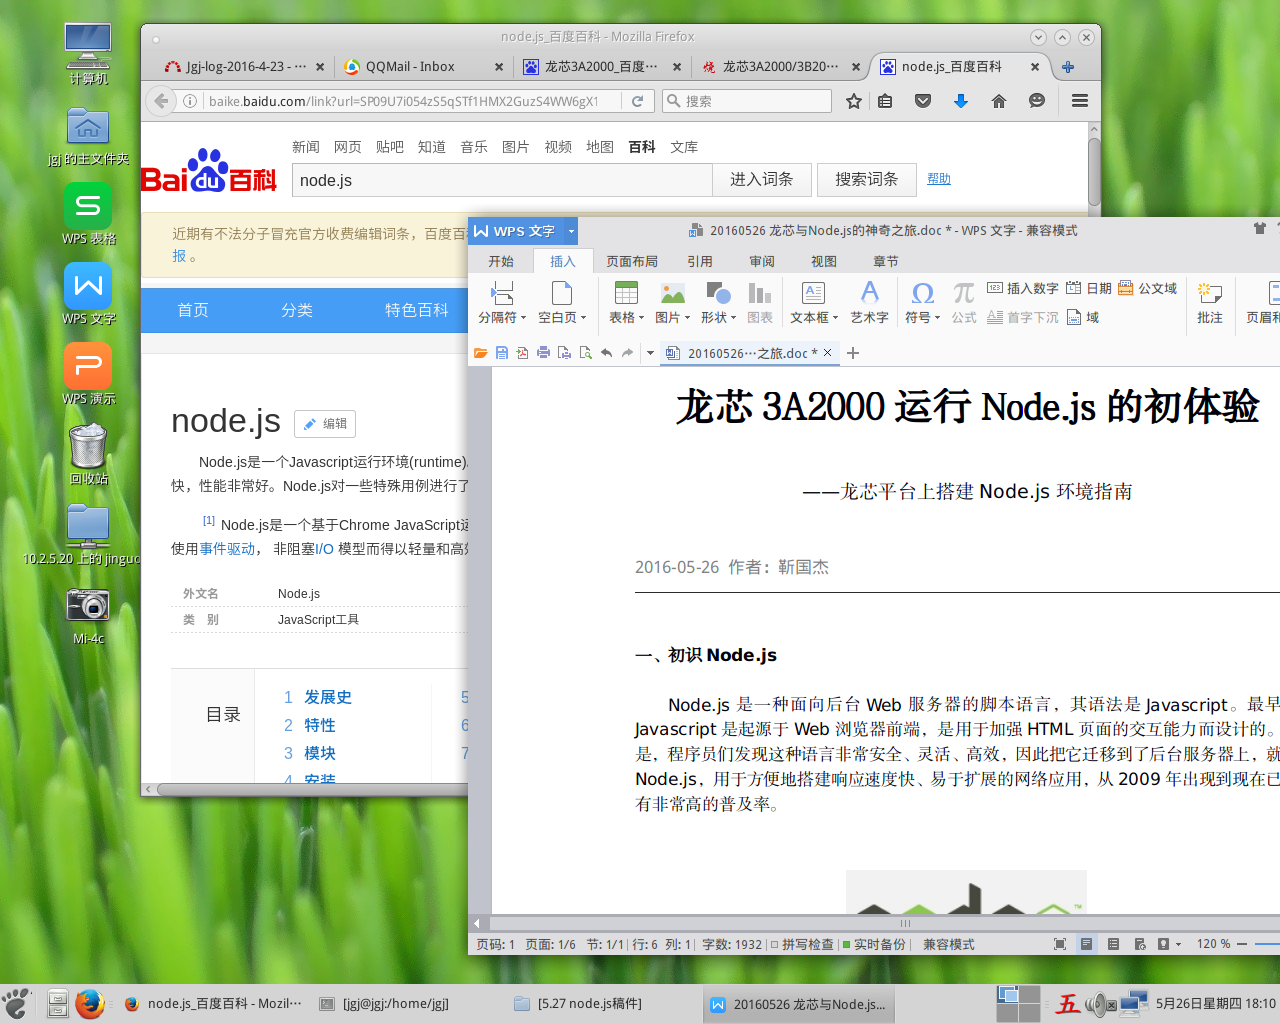This screenshot has width=1280, height=1024.
Task: Select the Jgj-log-2016-4-23 Firefox tab
Action: click(245, 67)
